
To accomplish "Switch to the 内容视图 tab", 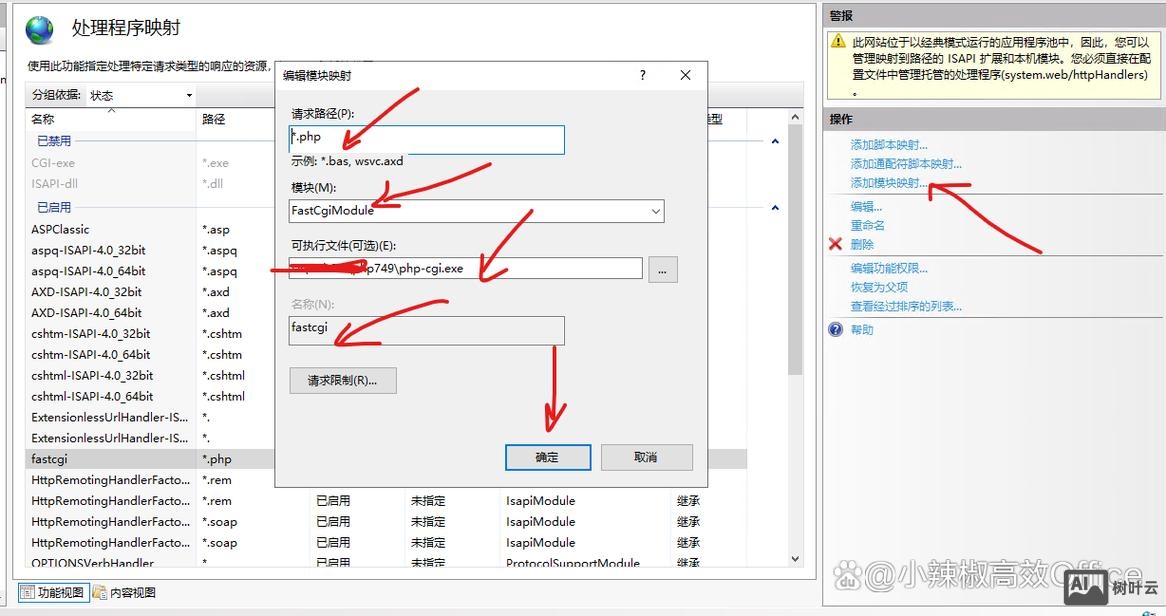I will pyautogui.click(x=125, y=592).
